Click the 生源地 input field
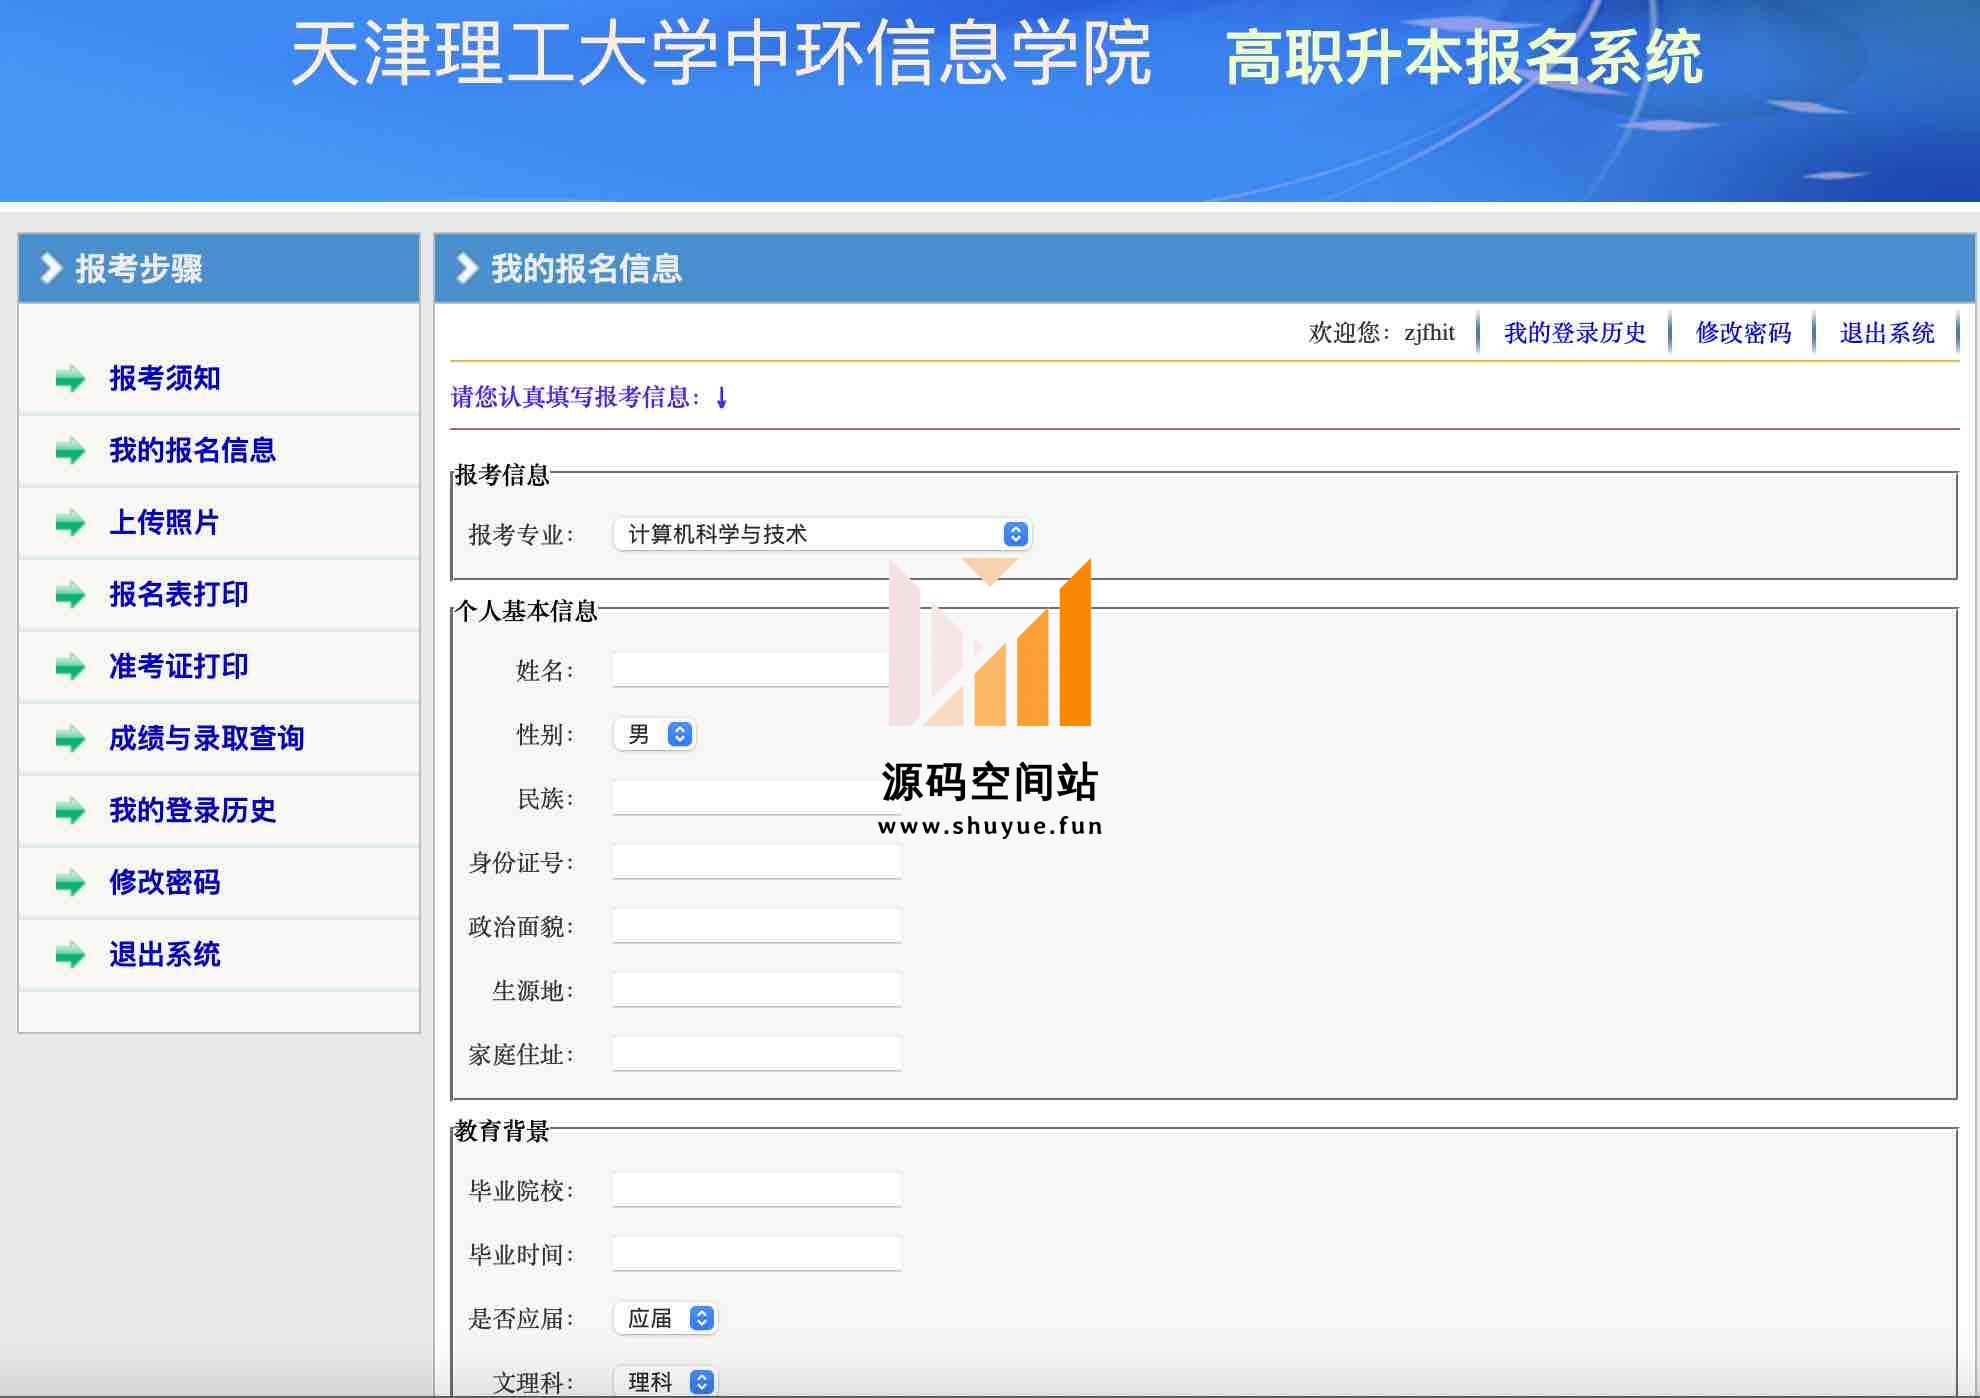The width and height of the screenshot is (1980, 1398). [757, 990]
